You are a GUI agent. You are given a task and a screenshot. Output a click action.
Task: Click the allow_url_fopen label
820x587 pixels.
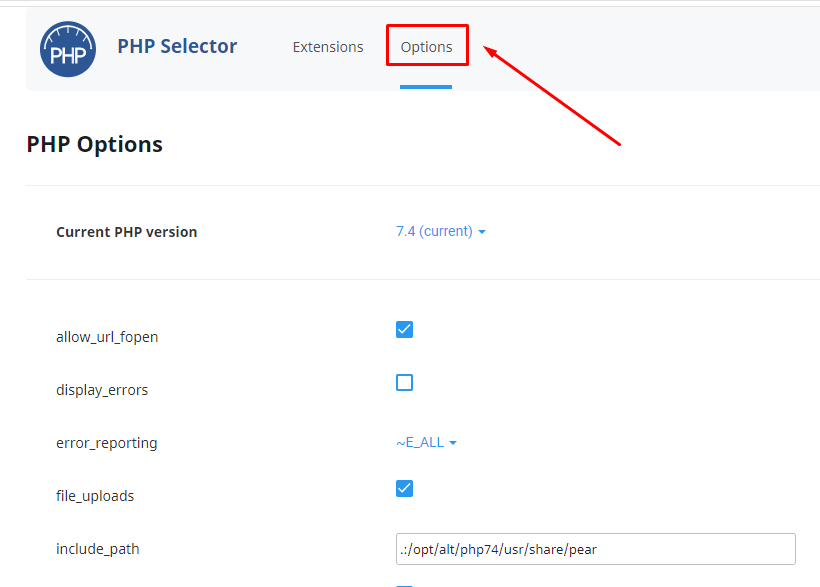tap(107, 337)
